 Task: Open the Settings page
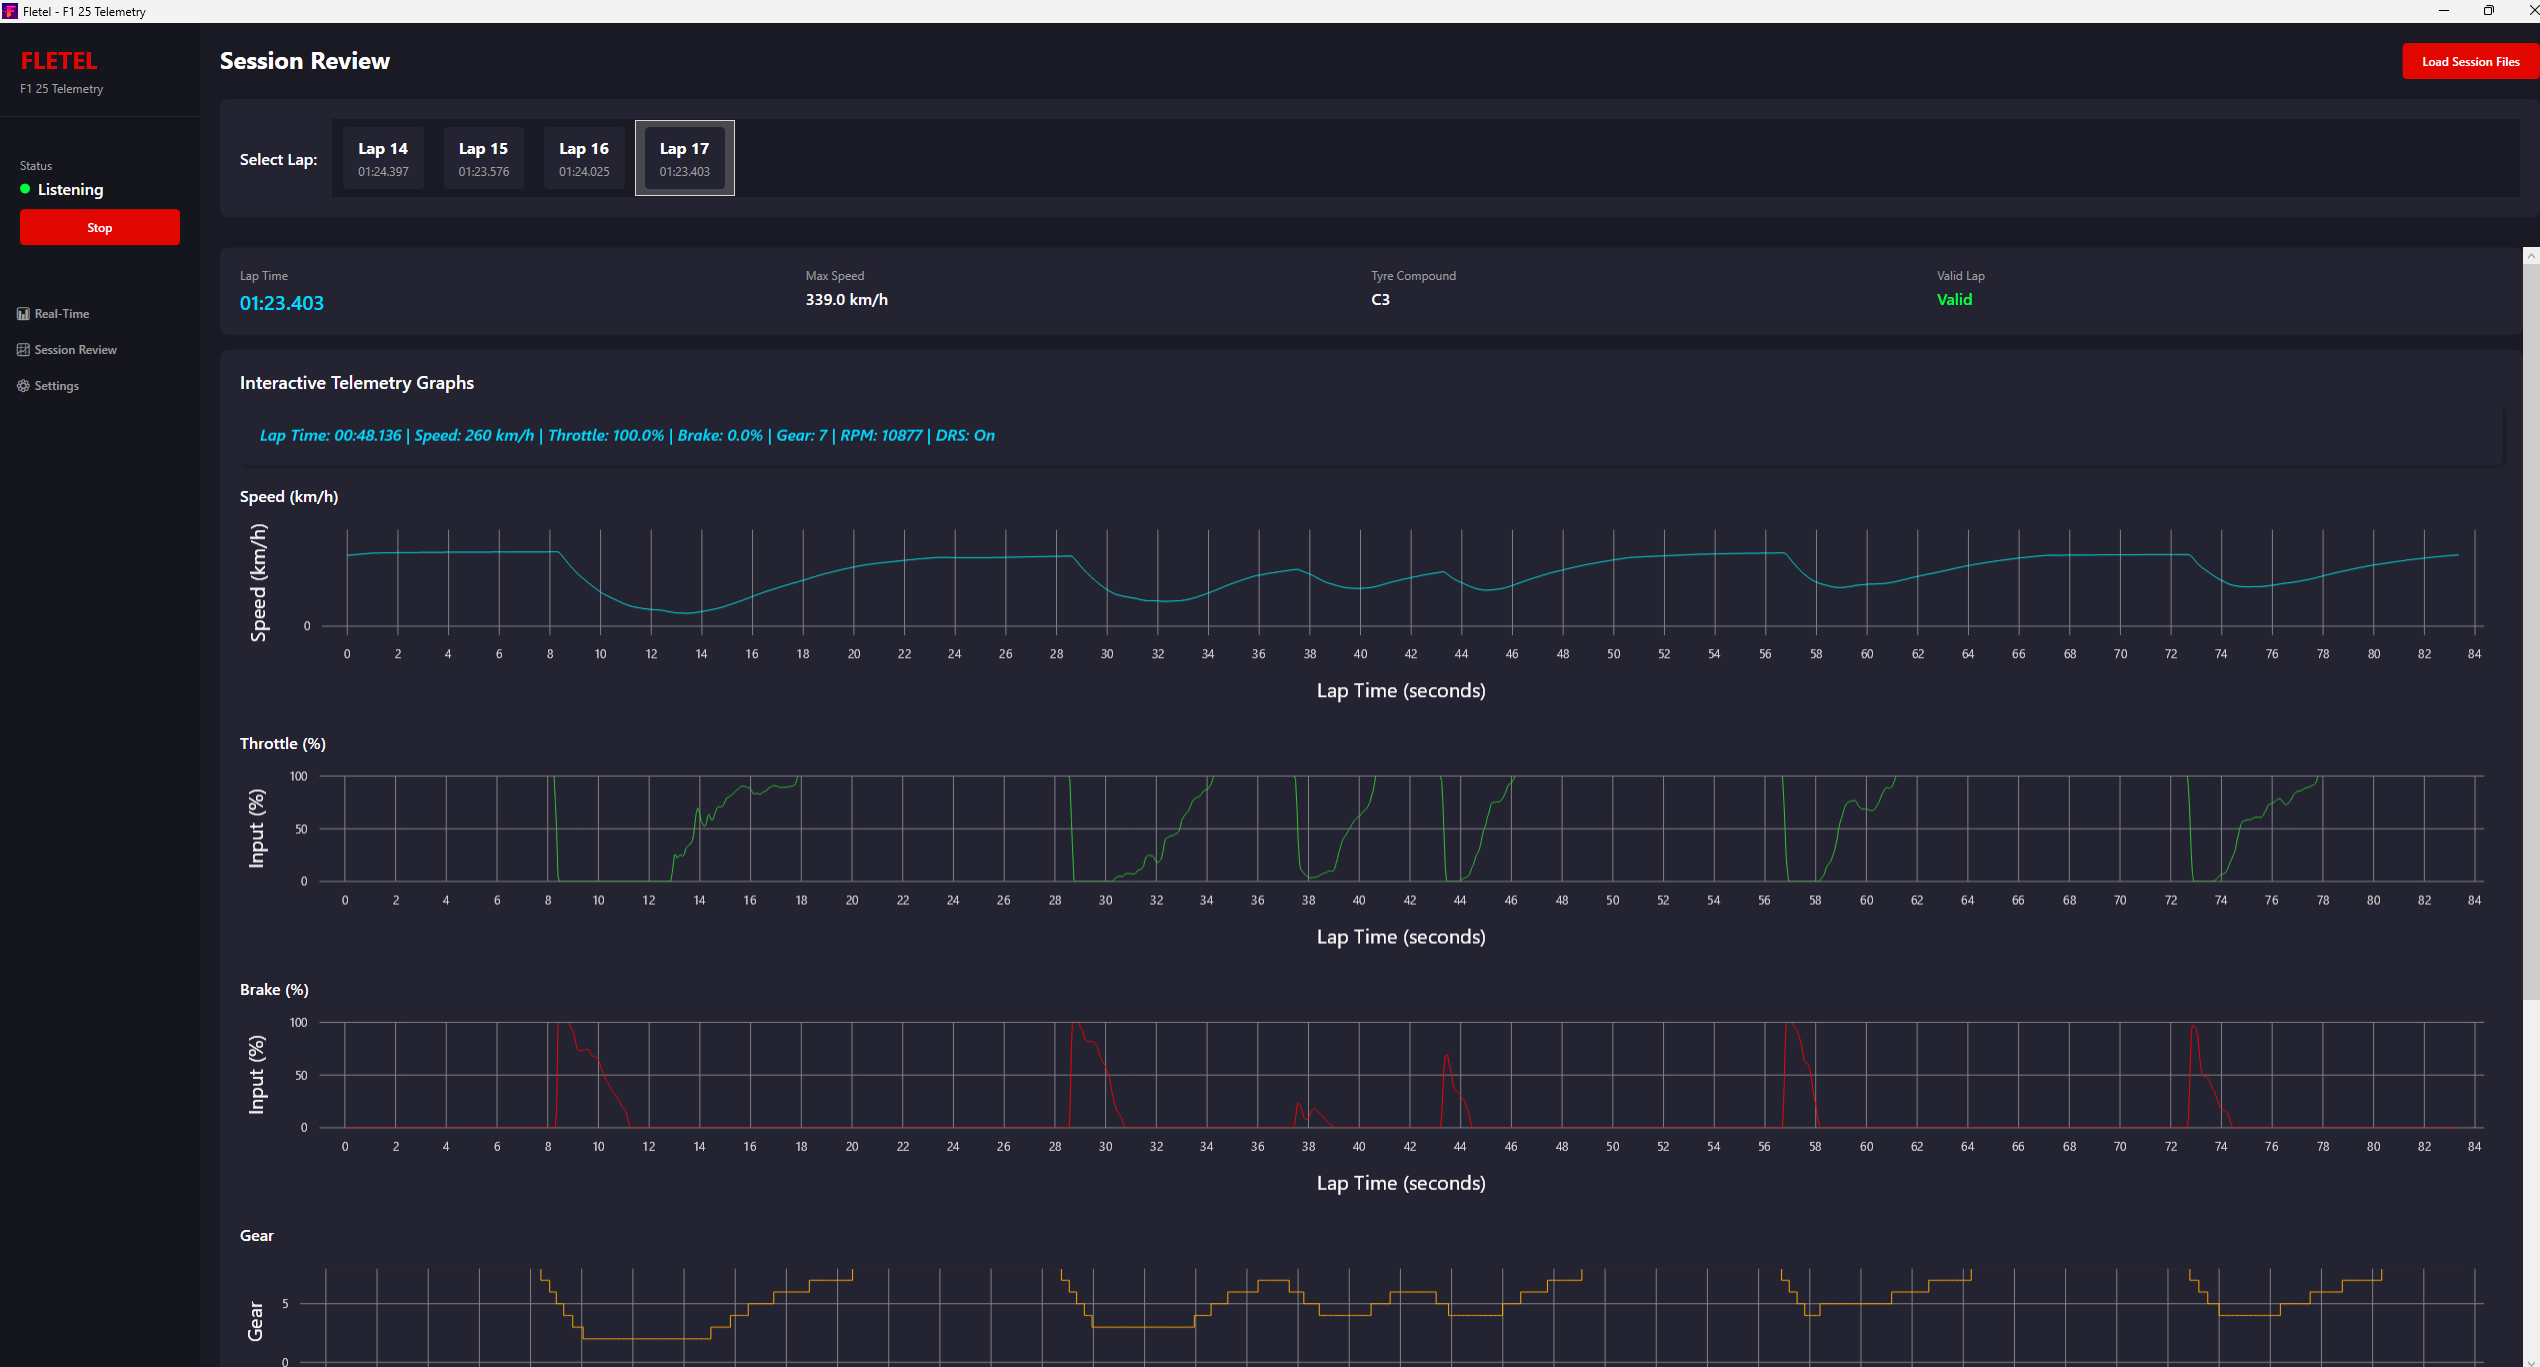(x=56, y=386)
